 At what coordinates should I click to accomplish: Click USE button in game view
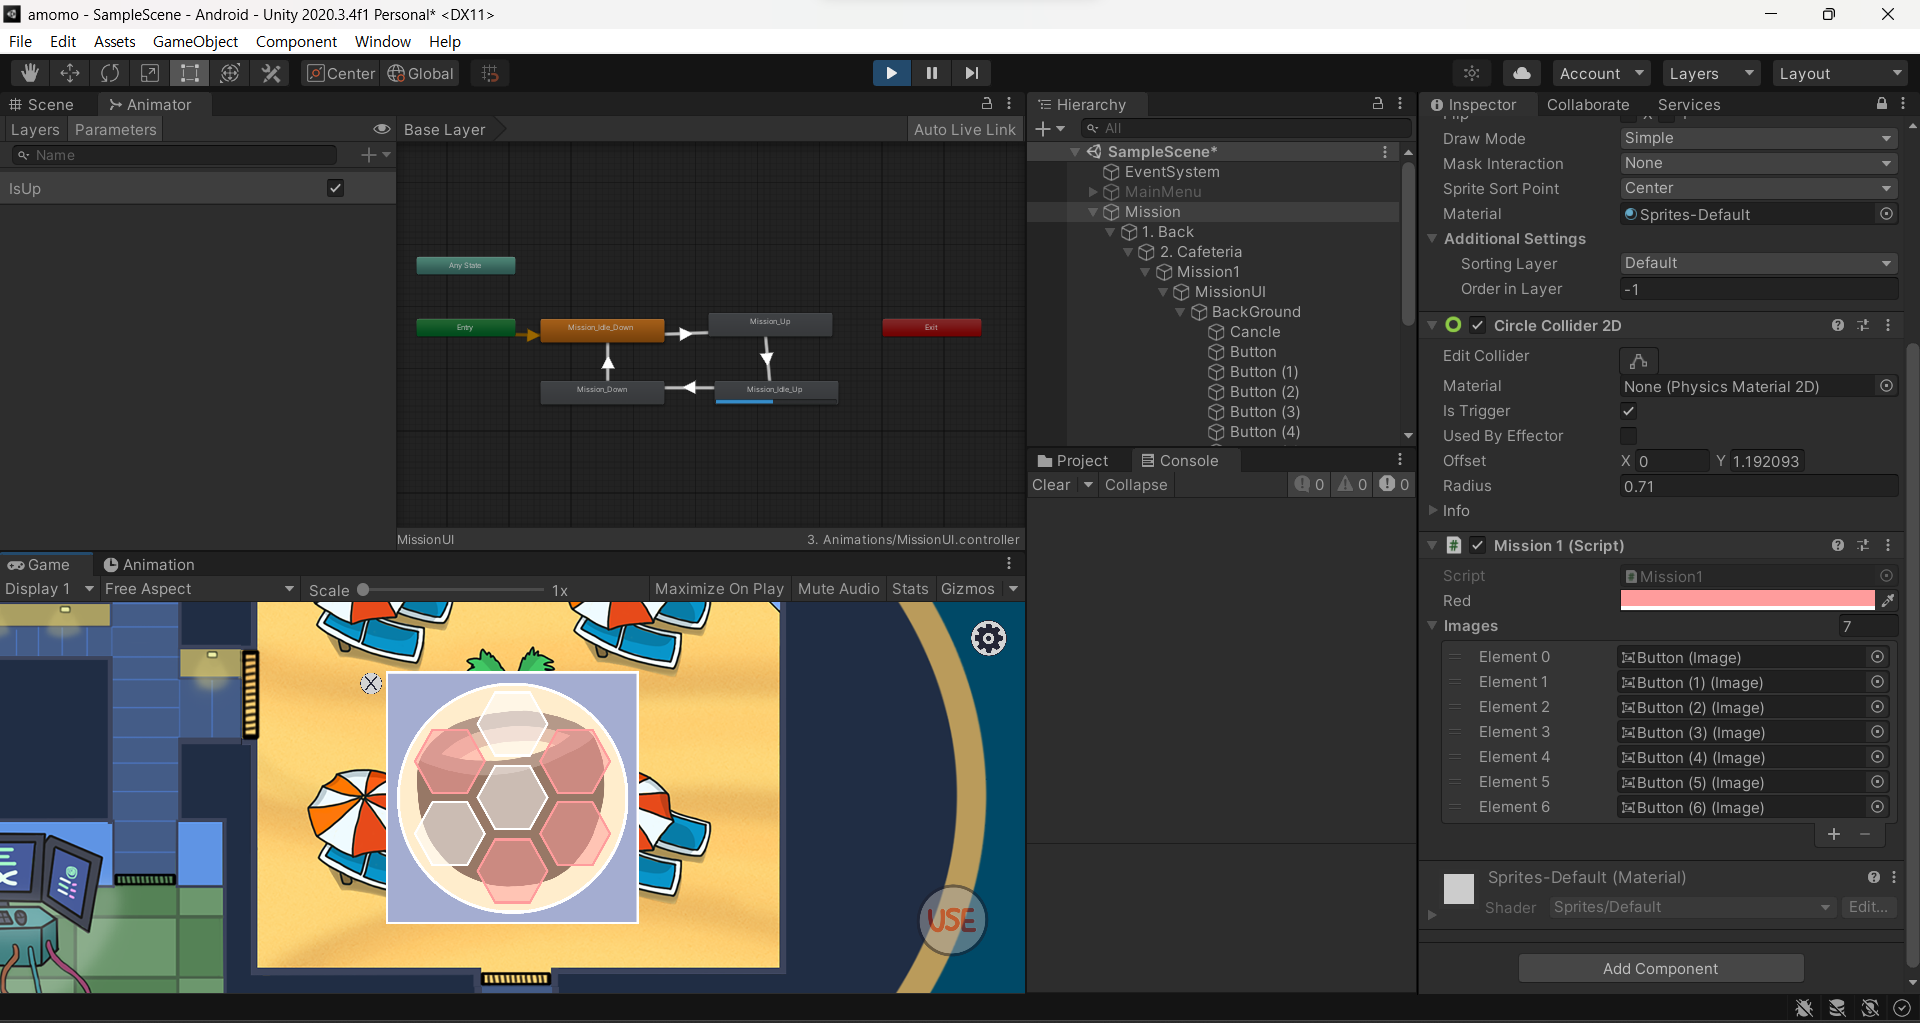point(952,920)
